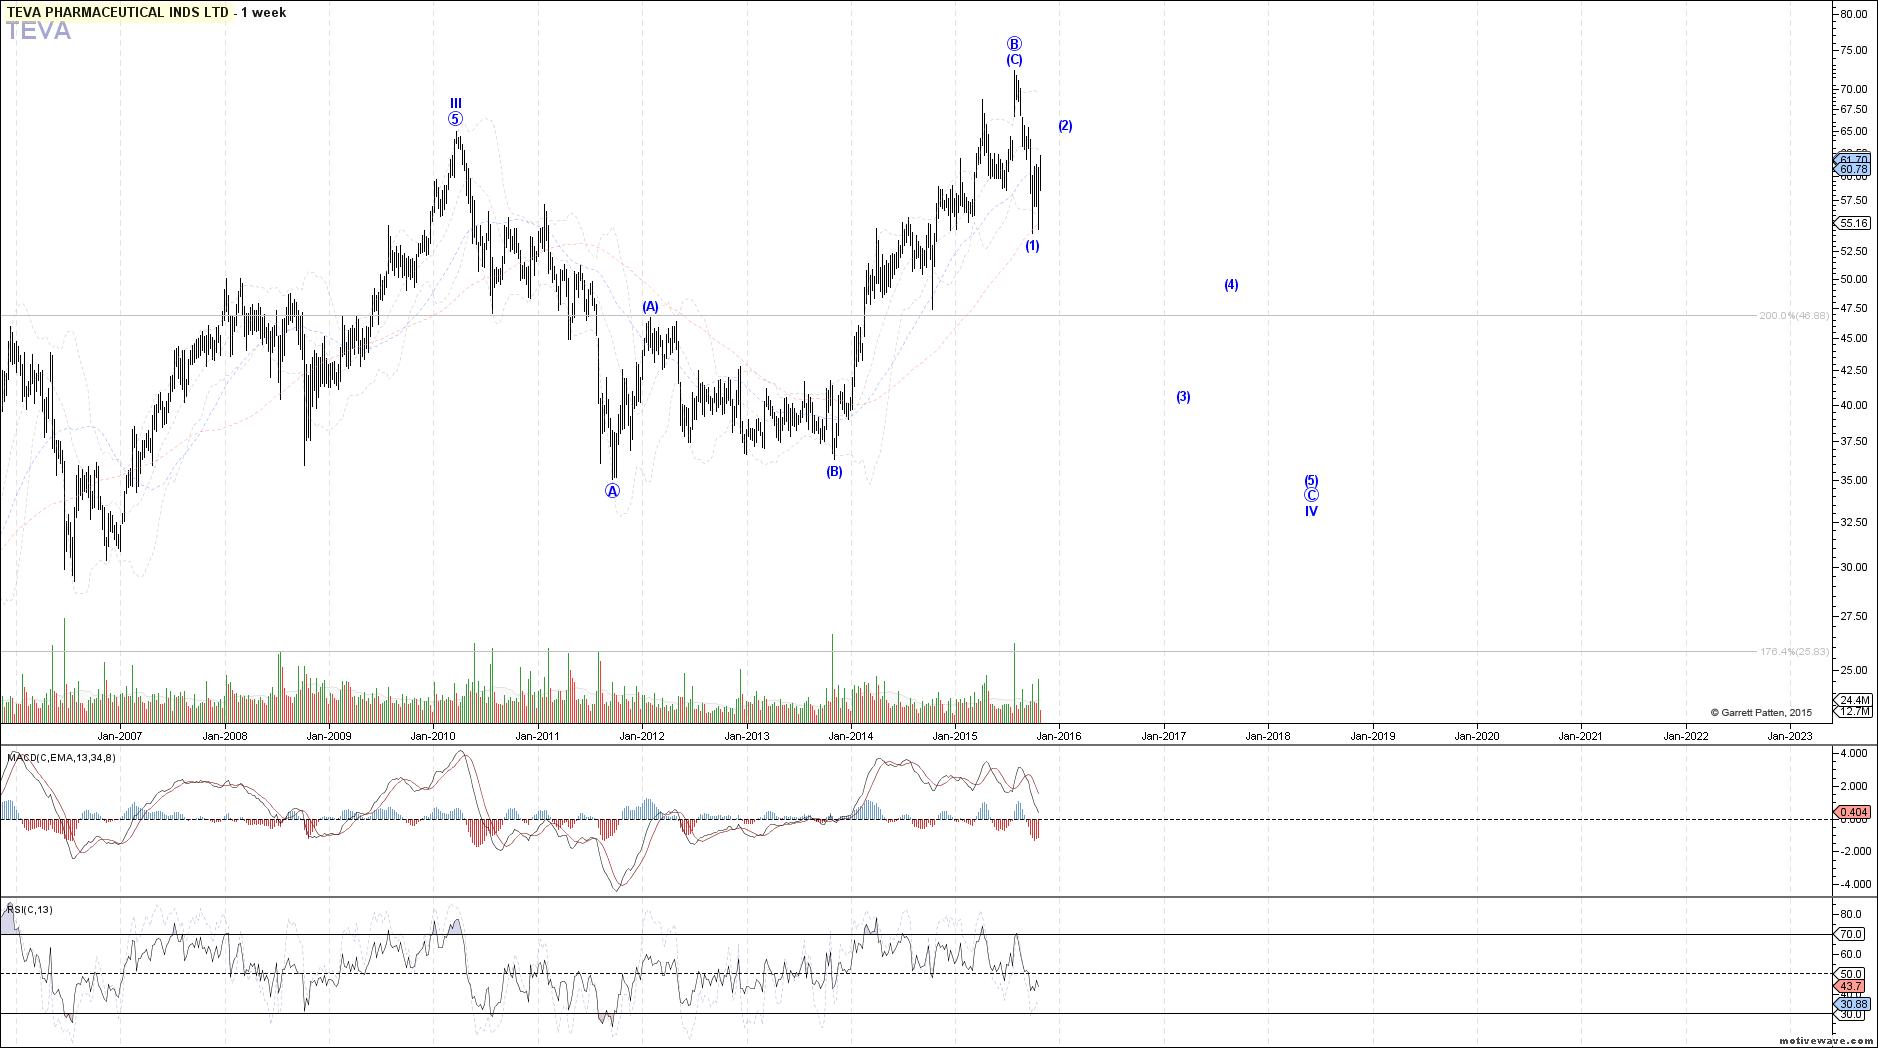Click the Jan-2010 date axis label
Screen dimensions: 1878x1048
click(433, 736)
